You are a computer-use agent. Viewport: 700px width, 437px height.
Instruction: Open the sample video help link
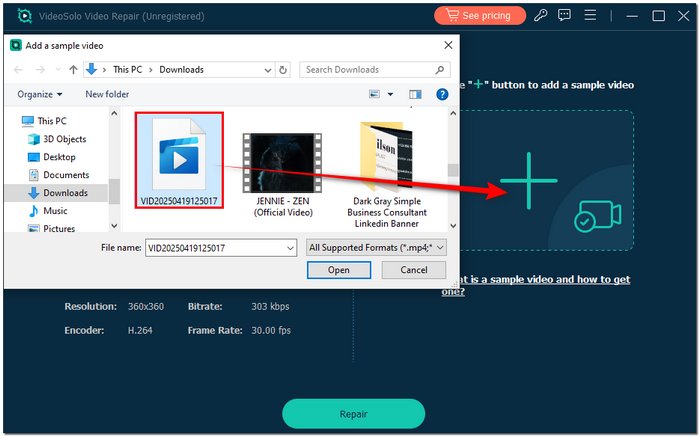coord(536,285)
